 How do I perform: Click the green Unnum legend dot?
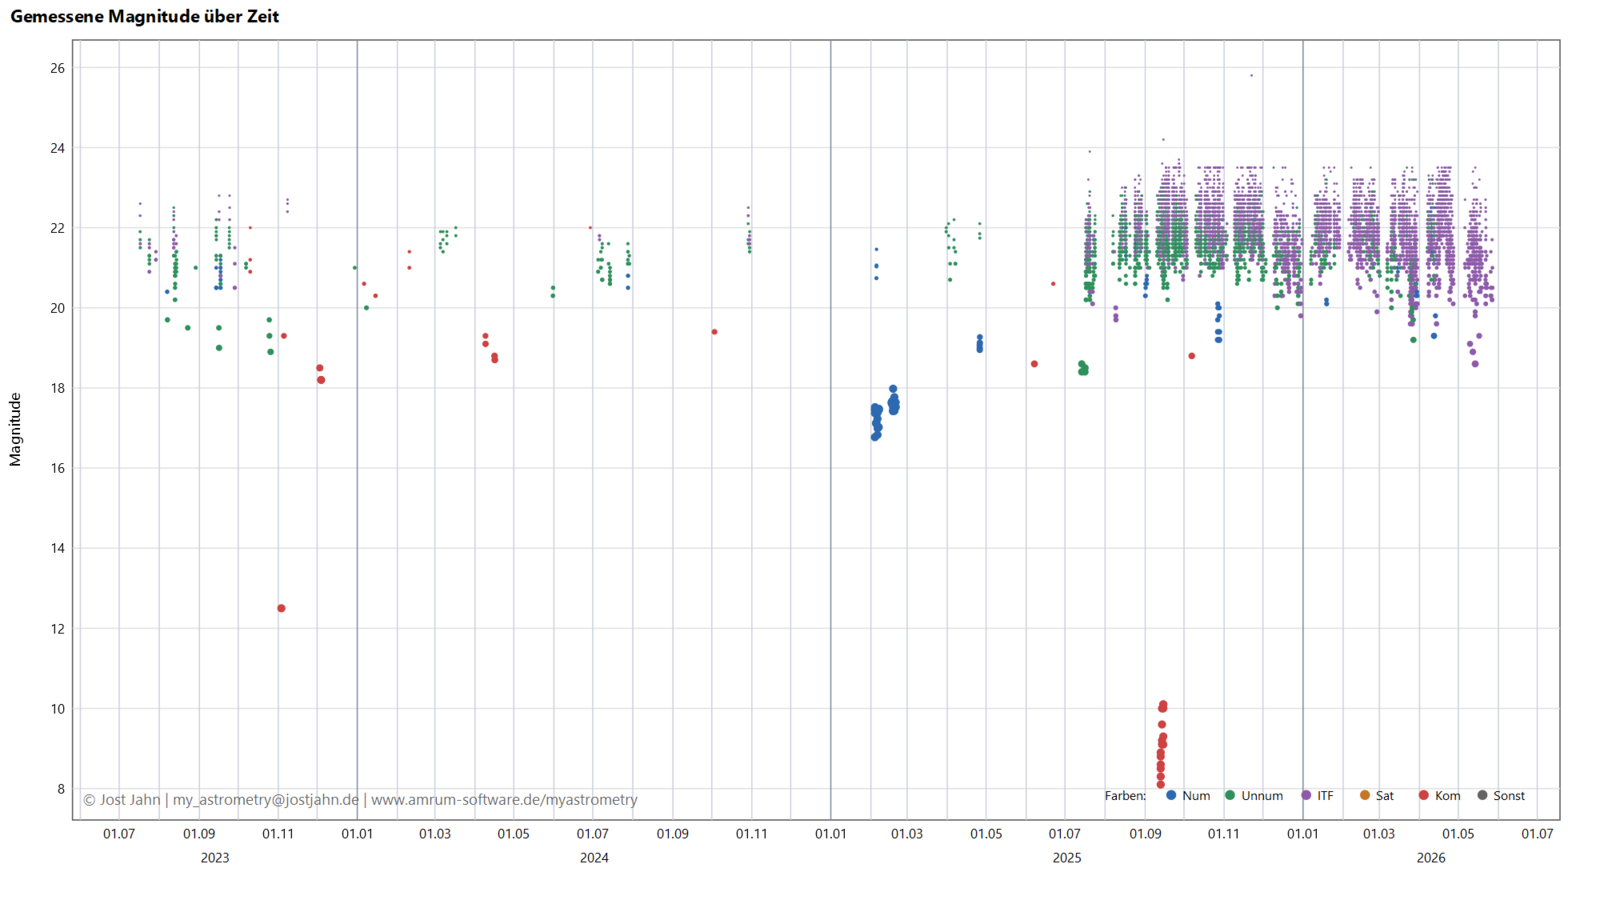point(1230,796)
